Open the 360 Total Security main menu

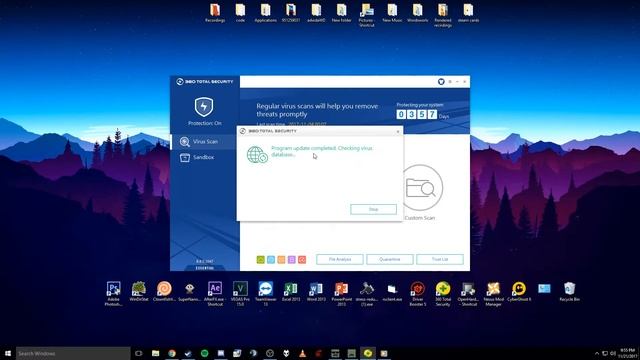[x=450, y=82]
